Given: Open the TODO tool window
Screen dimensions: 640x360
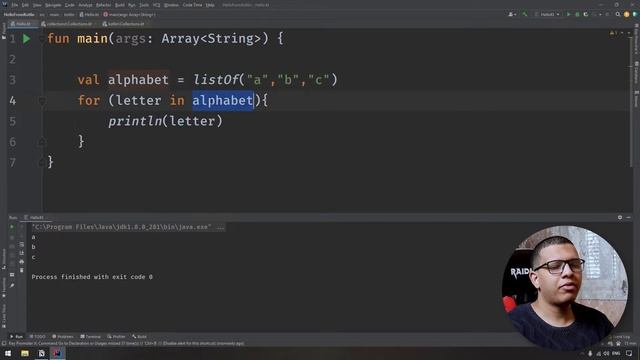Looking at the screenshot, I should click(38, 337).
